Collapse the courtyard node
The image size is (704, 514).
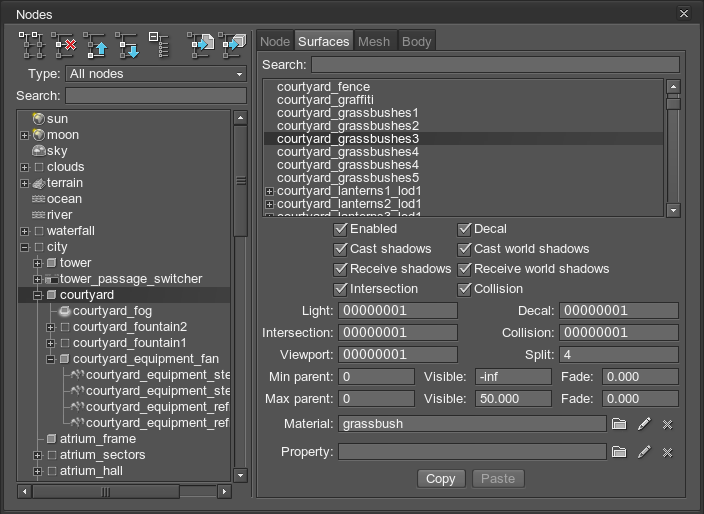(38, 295)
